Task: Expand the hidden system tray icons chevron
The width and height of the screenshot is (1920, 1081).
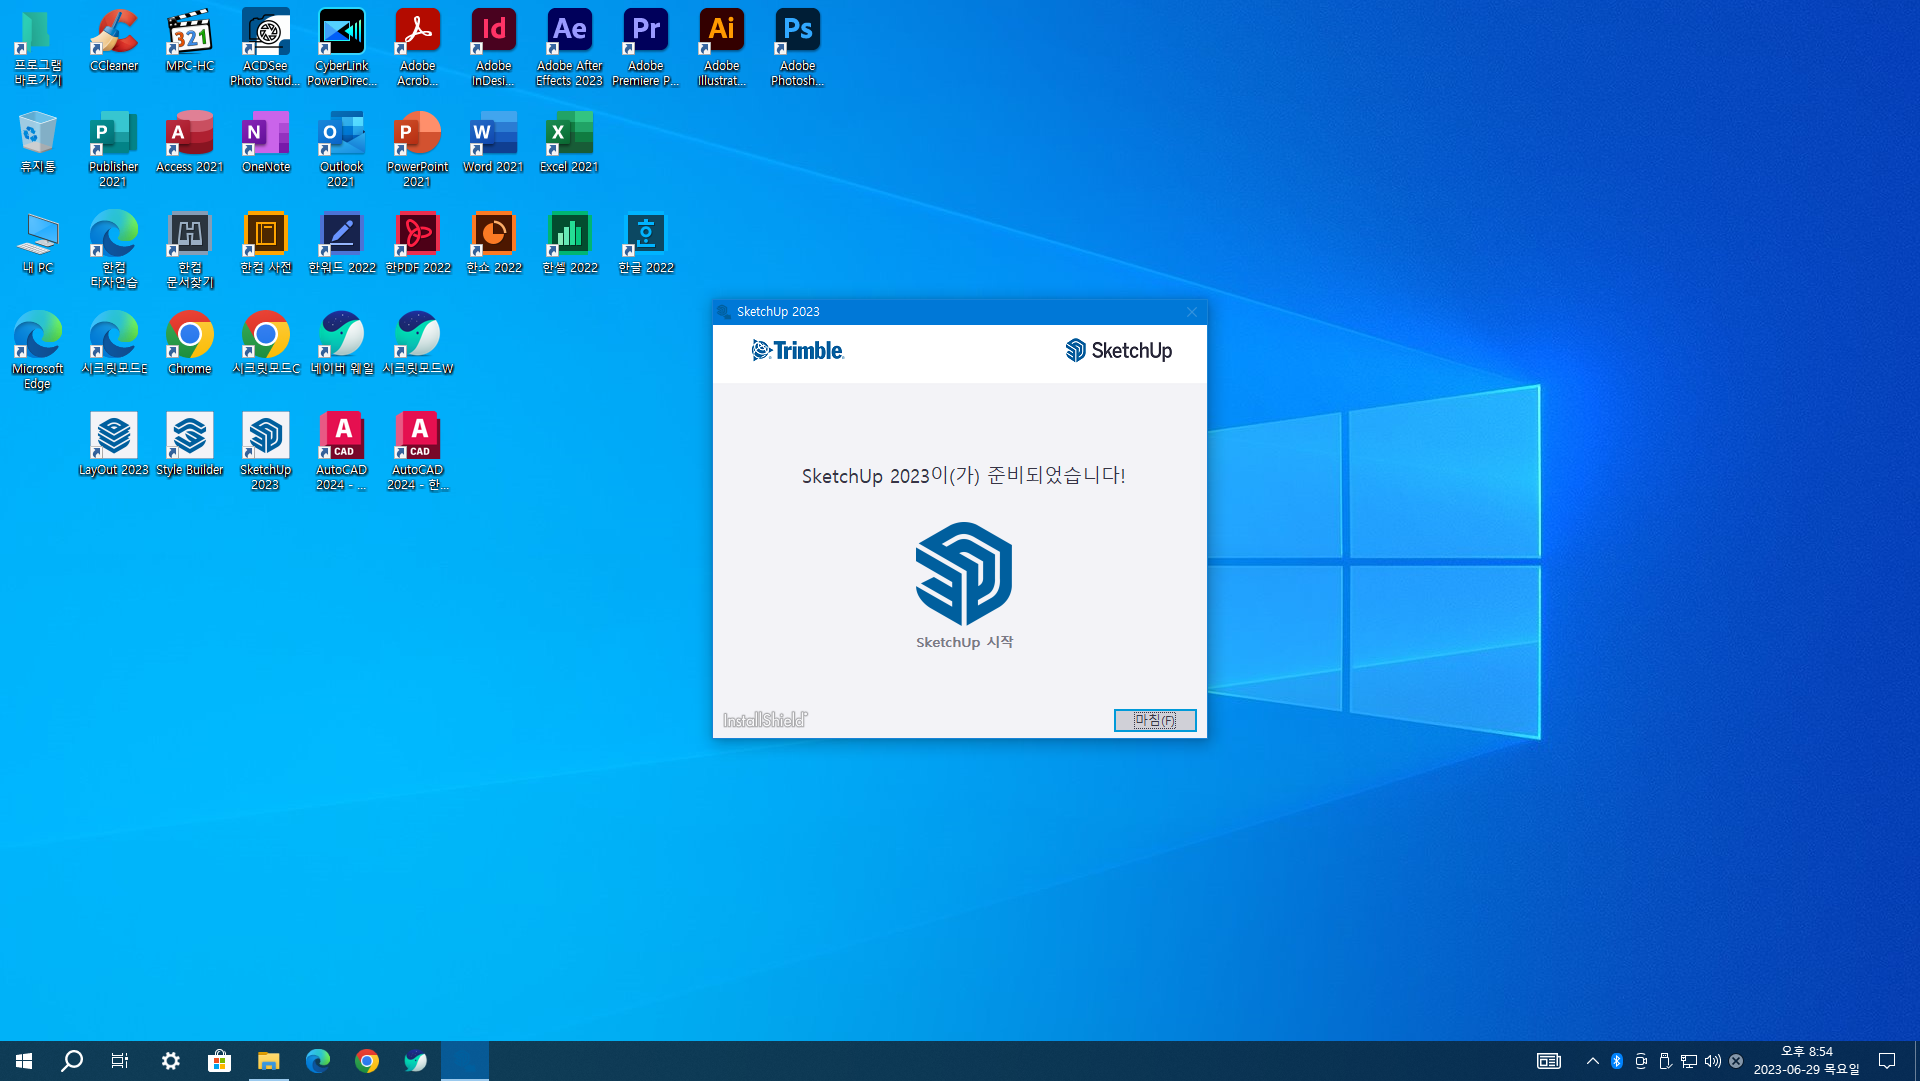Action: 1592,1061
